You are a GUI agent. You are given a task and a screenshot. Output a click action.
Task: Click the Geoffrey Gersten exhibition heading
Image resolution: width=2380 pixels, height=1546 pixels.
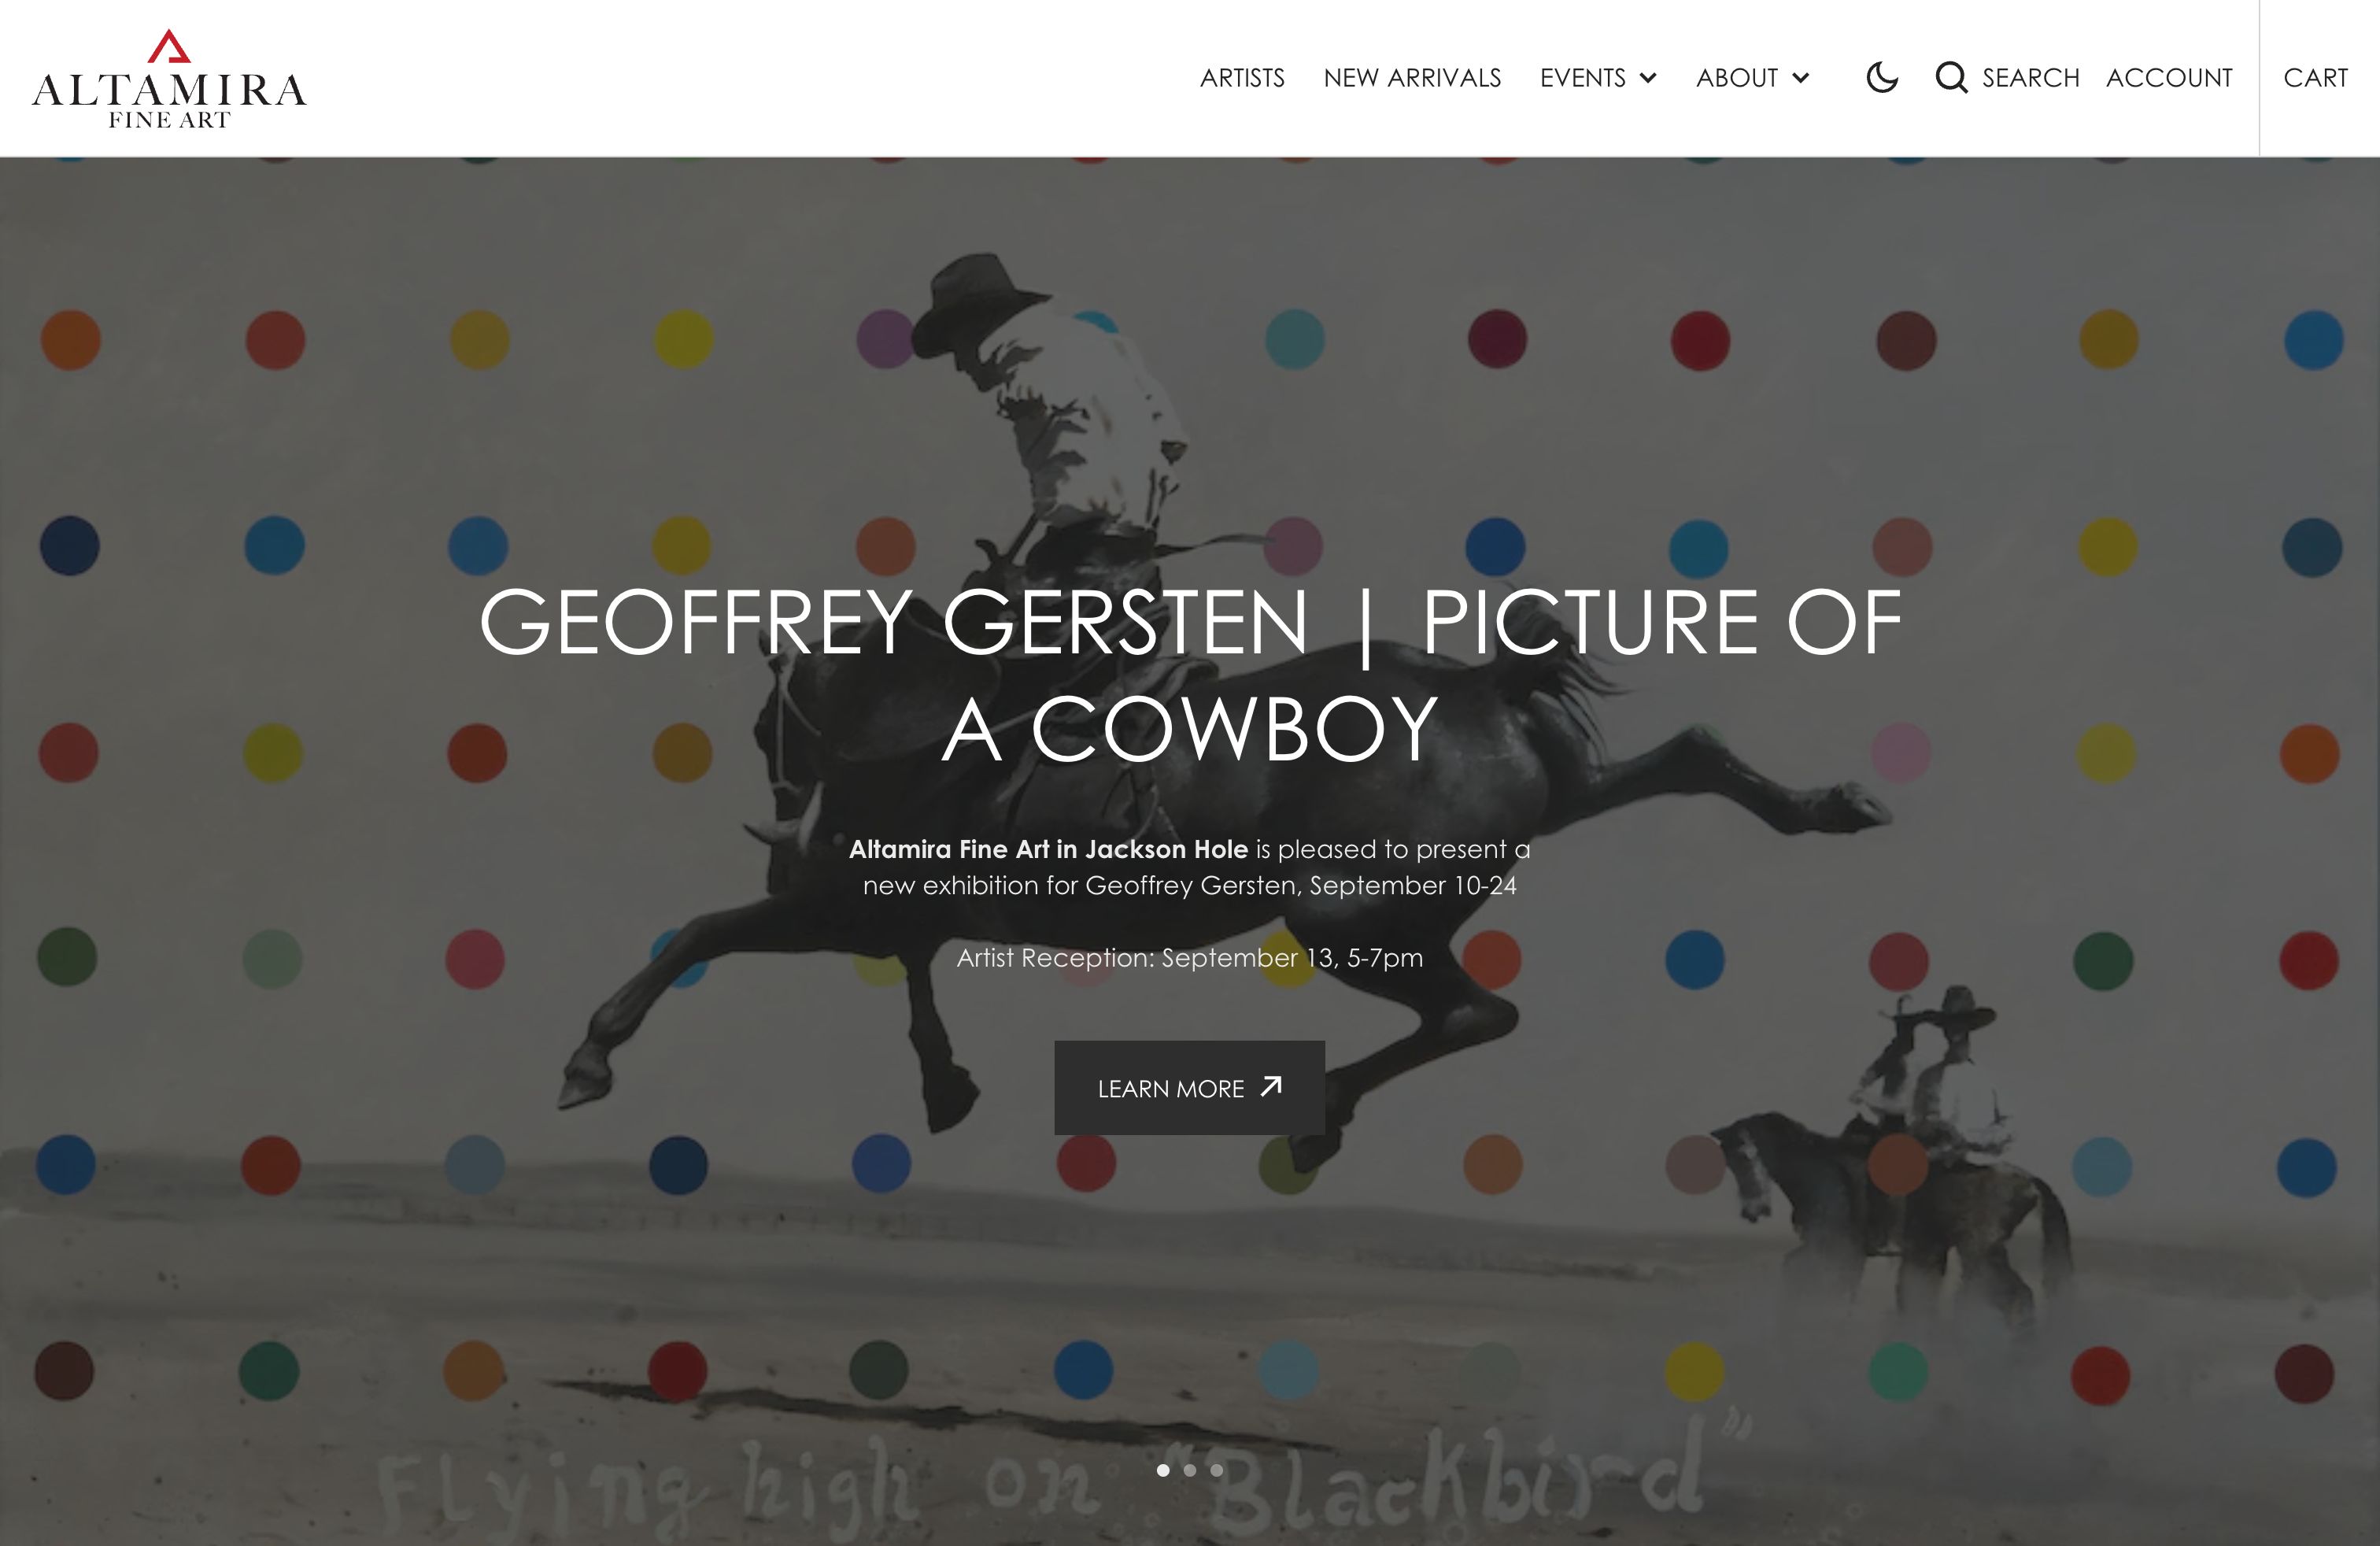pyautogui.click(x=1190, y=675)
